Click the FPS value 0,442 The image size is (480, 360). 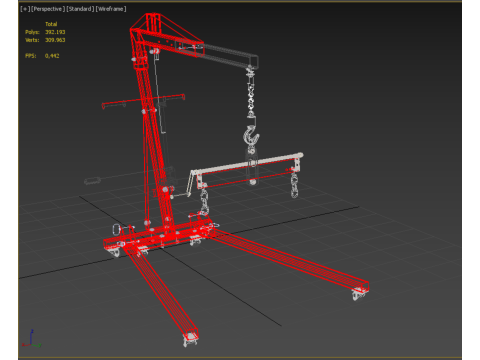coord(52,56)
